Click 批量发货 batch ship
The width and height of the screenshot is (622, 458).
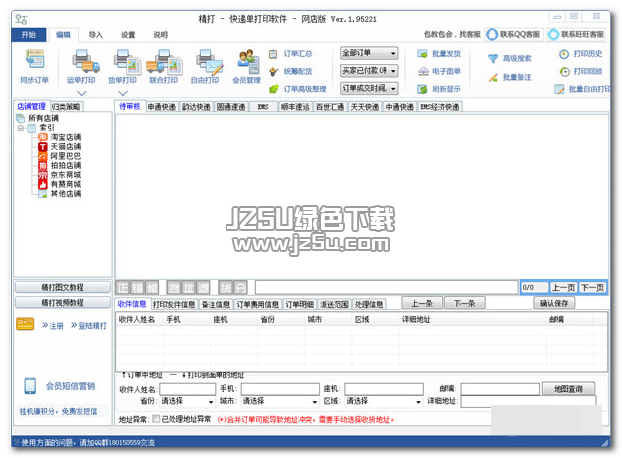pyautogui.click(x=439, y=54)
